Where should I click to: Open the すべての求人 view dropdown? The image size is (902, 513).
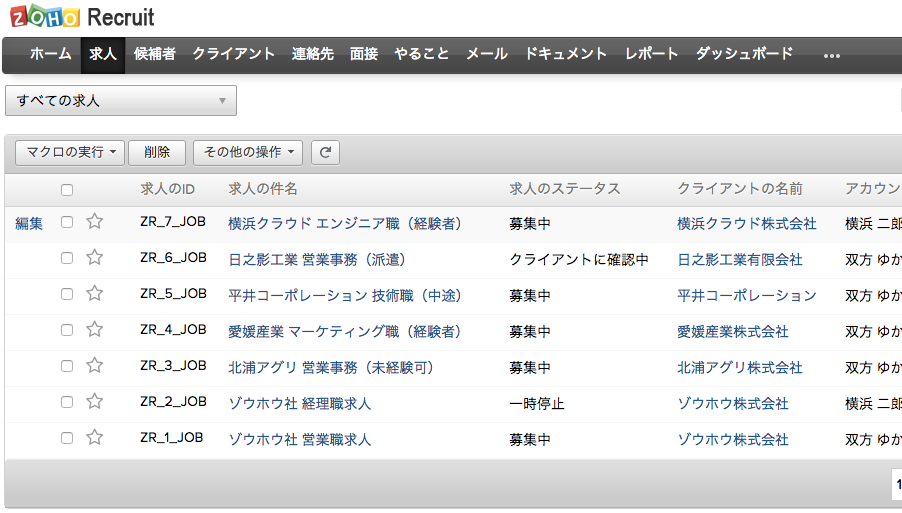point(121,101)
